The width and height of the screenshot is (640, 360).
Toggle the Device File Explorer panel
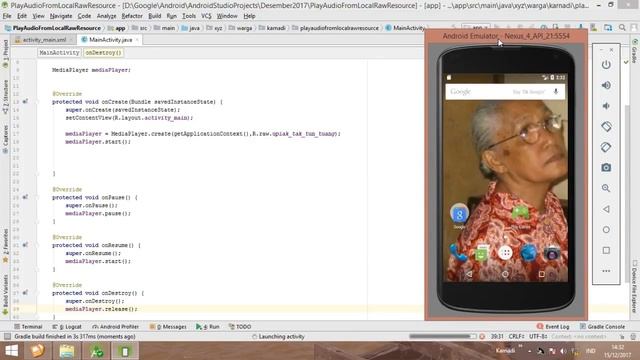coord(635,286)
